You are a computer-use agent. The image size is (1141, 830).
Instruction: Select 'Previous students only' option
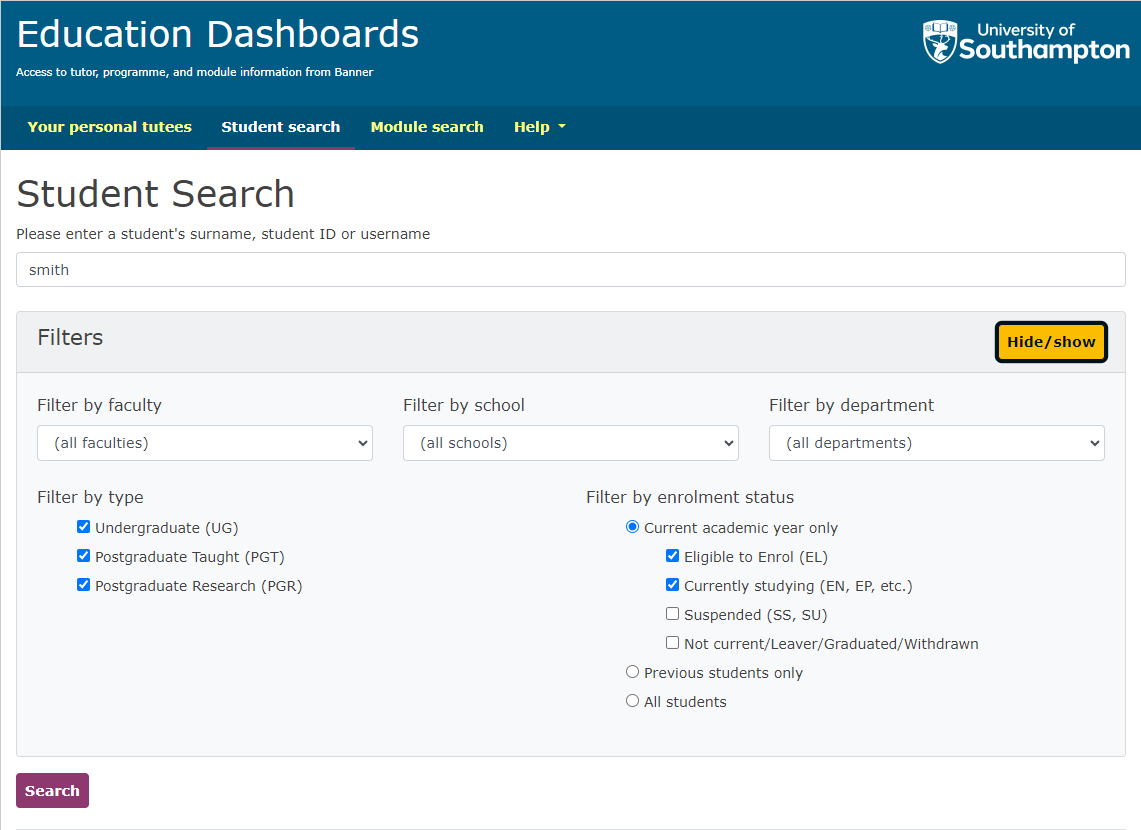tap(632, 671)
